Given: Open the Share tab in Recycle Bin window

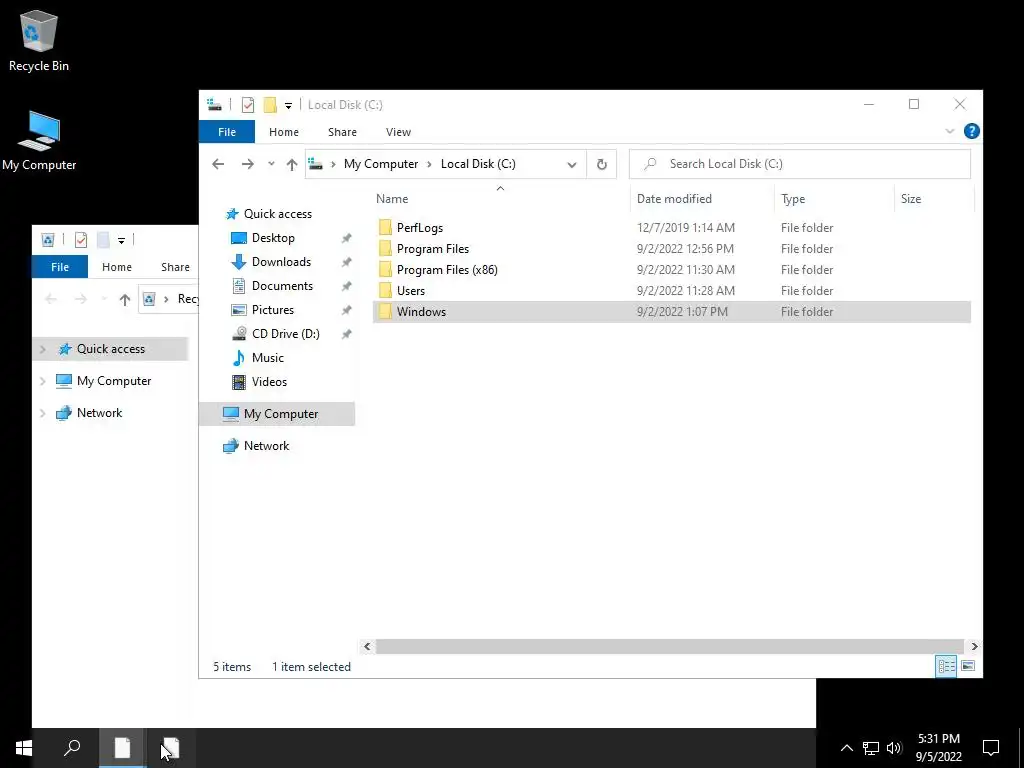Looking at the screenshot, I should click(175, 266).
